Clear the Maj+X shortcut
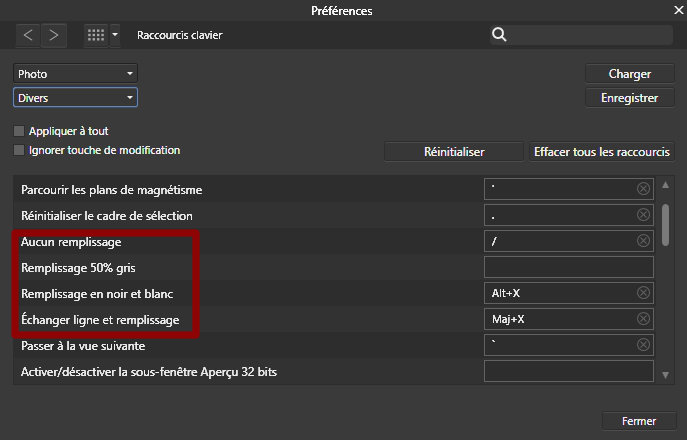This screenshot has height=440, width=687. 643,319
